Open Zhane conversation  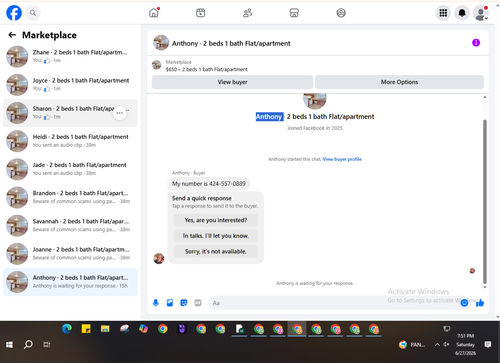click(70, 57)
